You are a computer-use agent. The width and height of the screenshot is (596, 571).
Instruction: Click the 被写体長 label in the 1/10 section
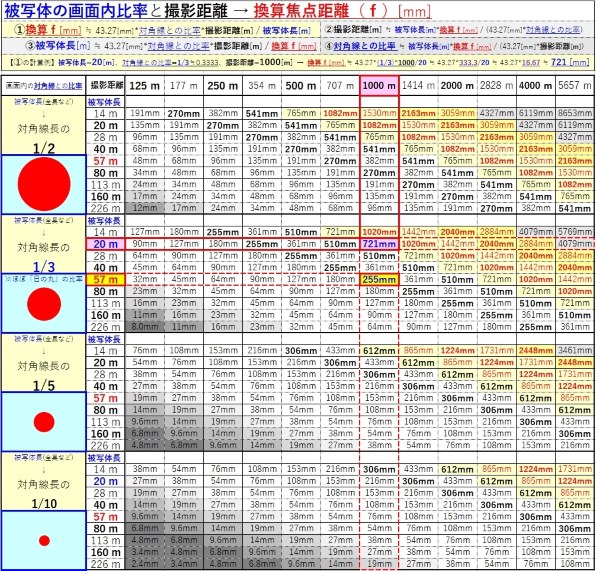pos(104,458)
